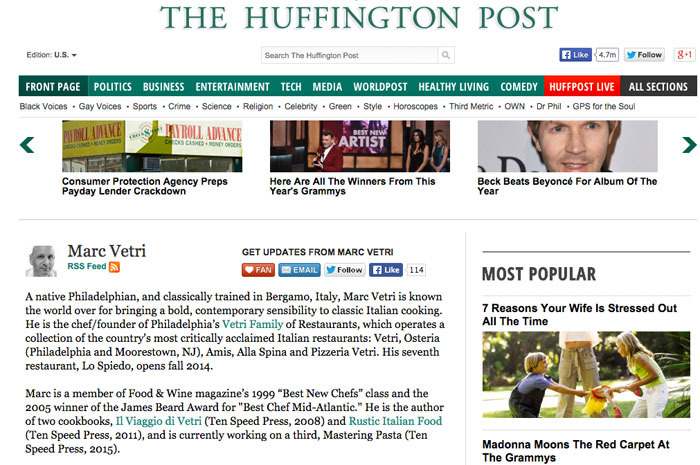This screenshot has width=700, height=465.
Task: Click the search magnifier icon
Action: (x=446, y=56)
